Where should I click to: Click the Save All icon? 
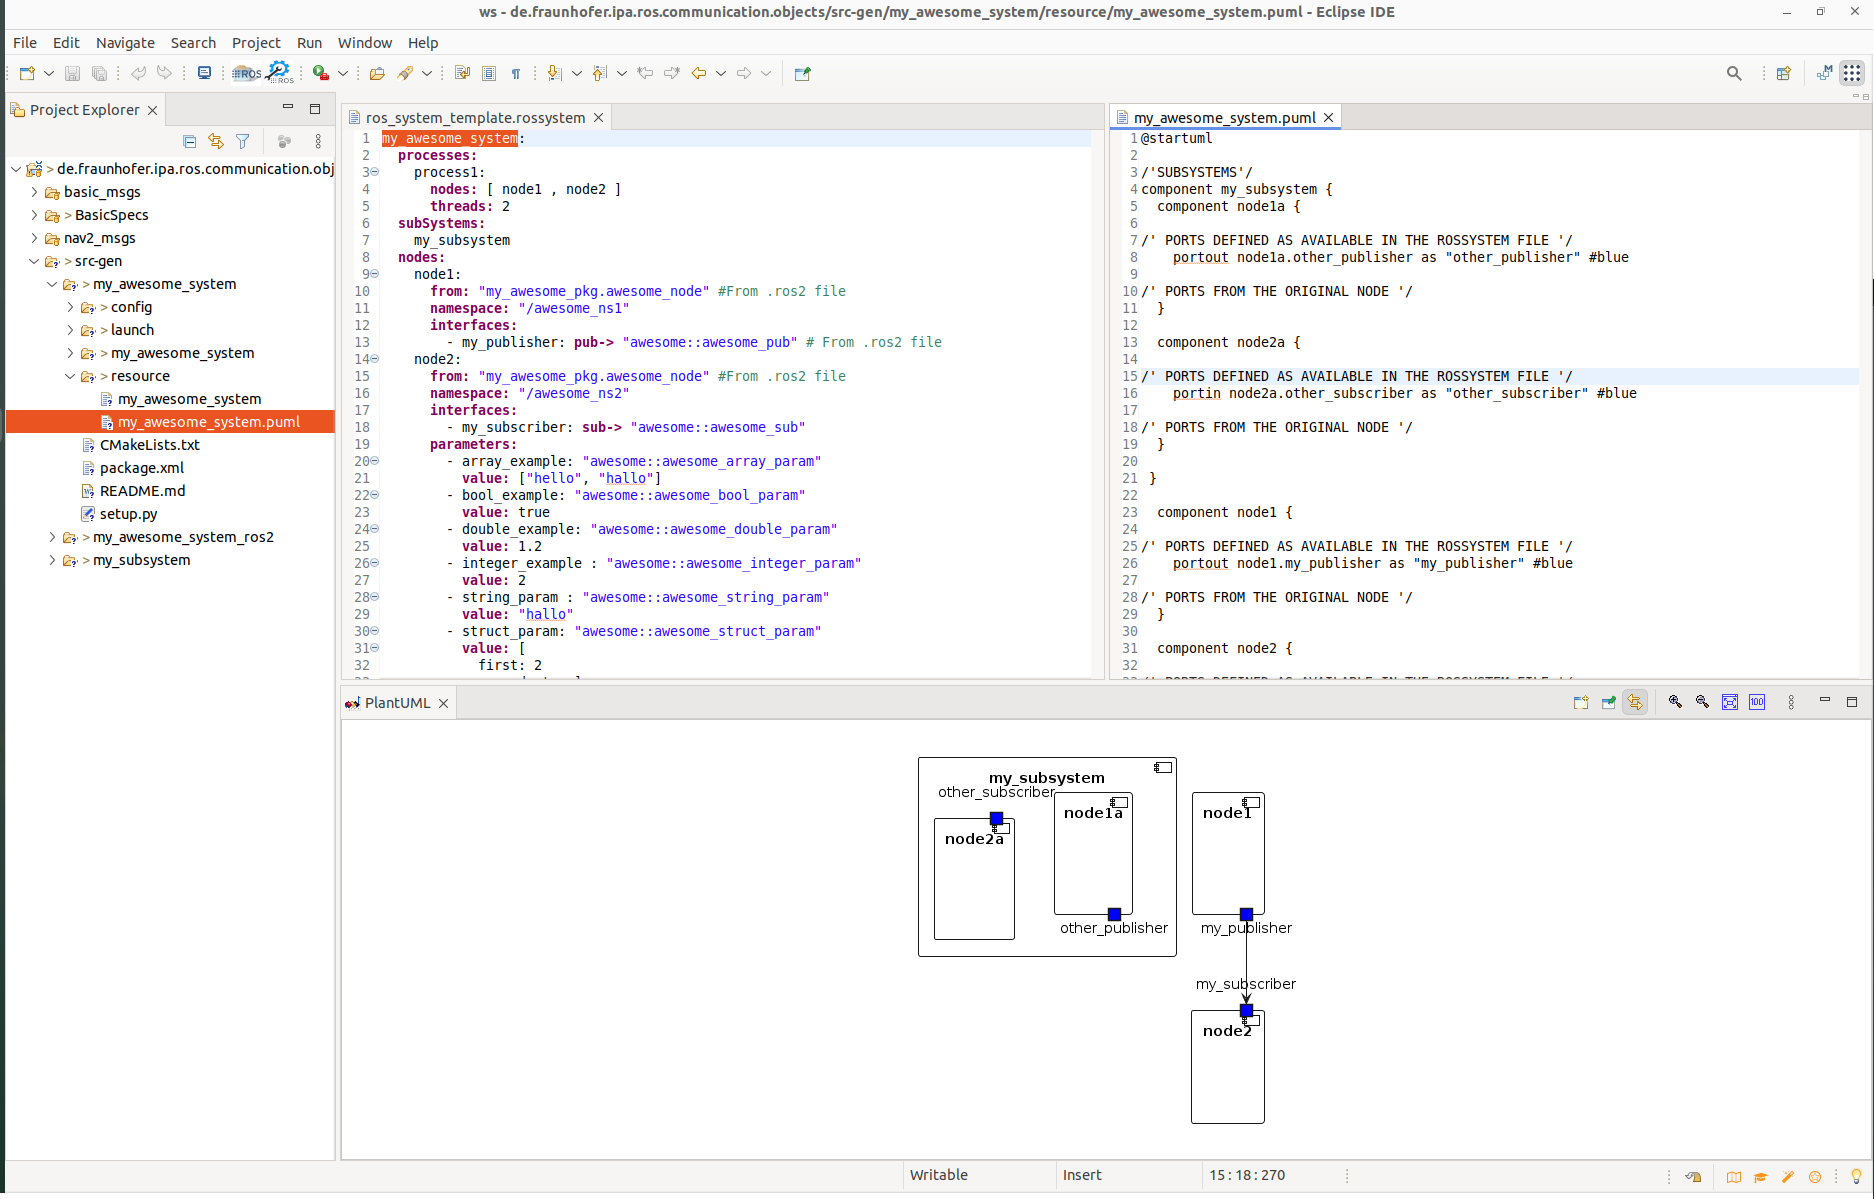coord(99,73)
